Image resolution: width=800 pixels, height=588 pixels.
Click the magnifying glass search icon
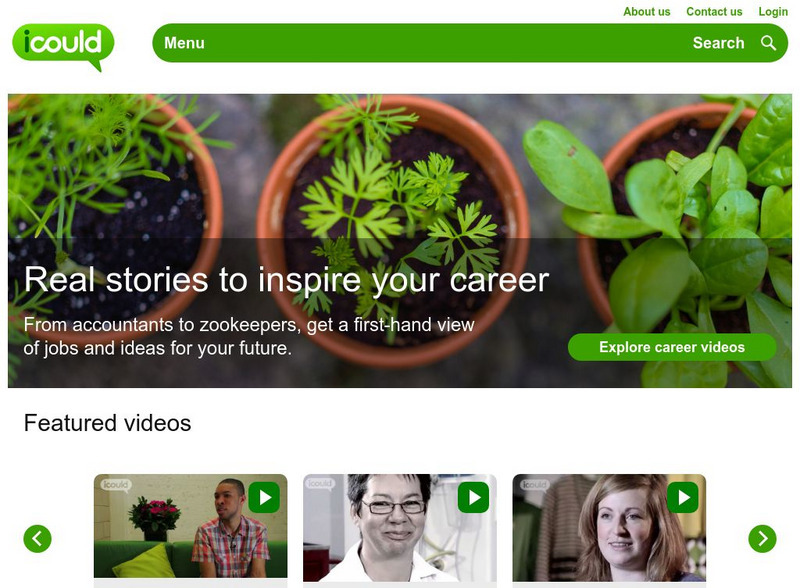(768, 43)
